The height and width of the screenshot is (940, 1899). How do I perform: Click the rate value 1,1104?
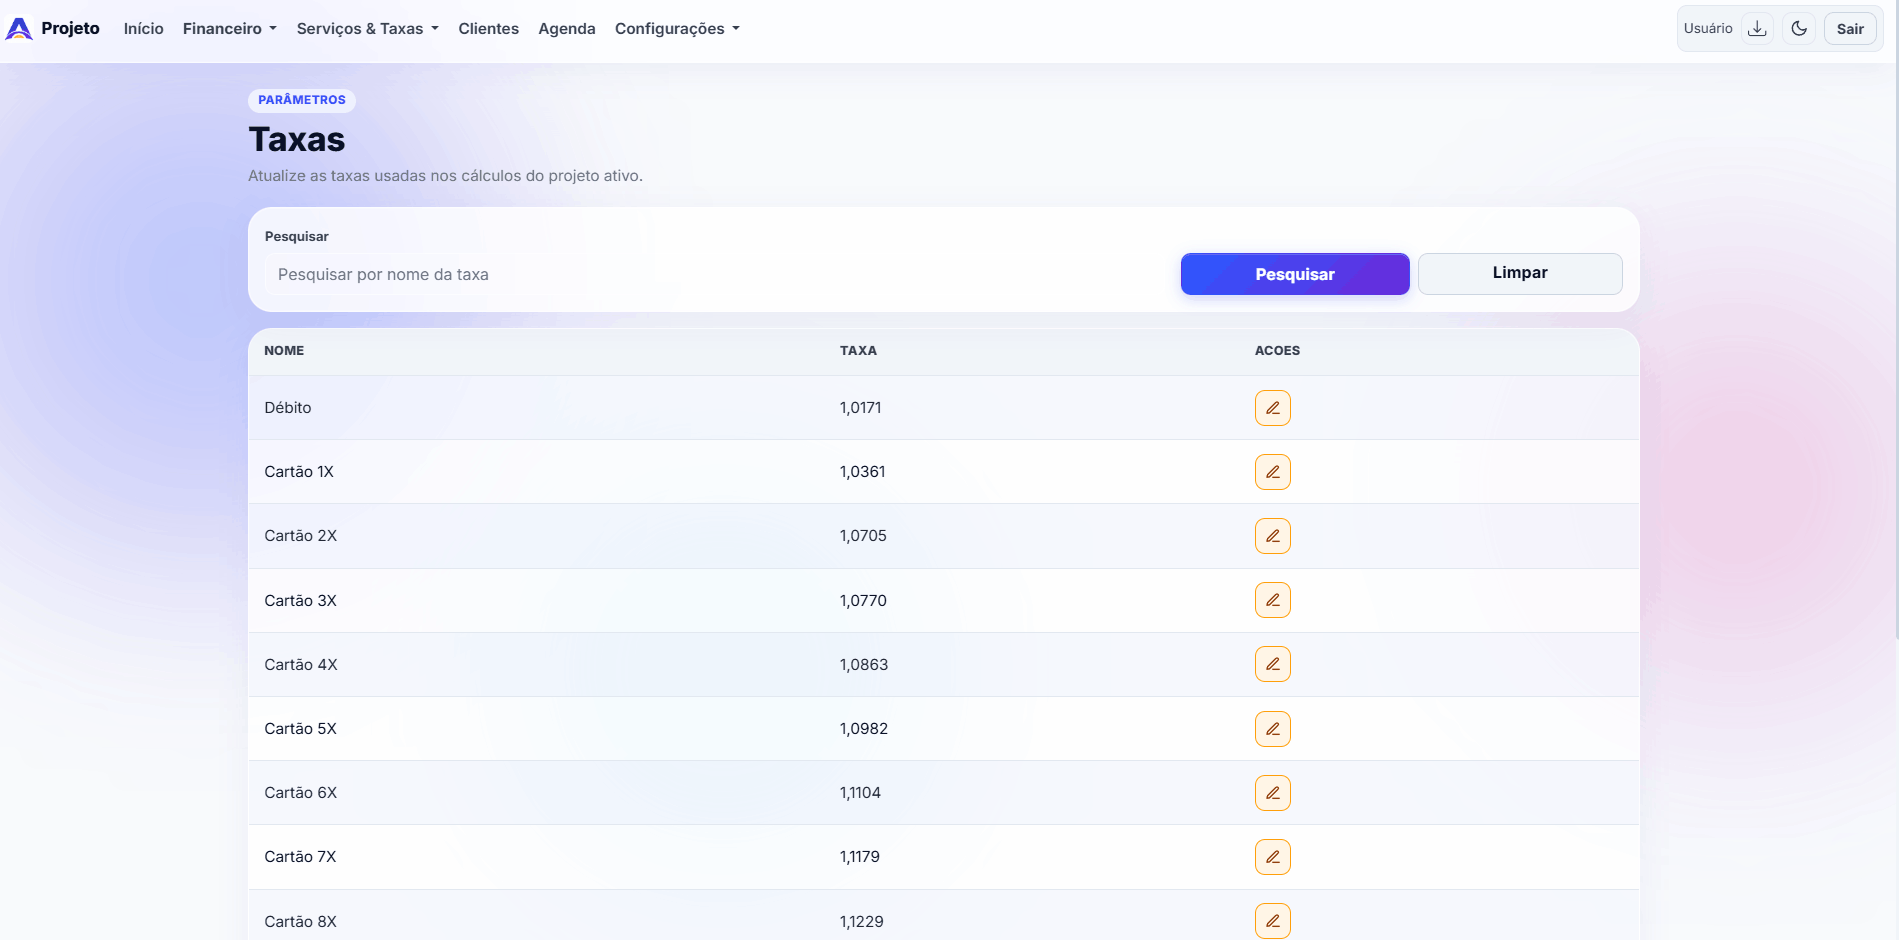tap(860, 793)
